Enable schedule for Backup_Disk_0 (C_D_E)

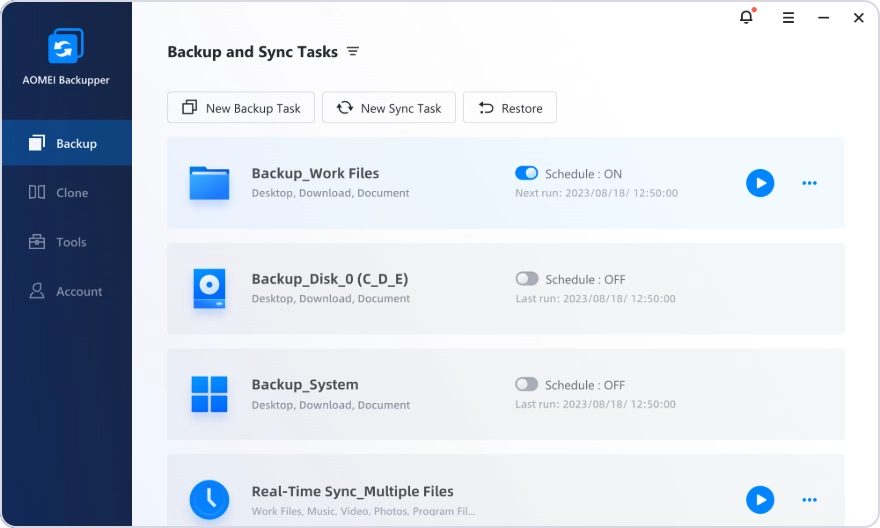tap(526, 279)
